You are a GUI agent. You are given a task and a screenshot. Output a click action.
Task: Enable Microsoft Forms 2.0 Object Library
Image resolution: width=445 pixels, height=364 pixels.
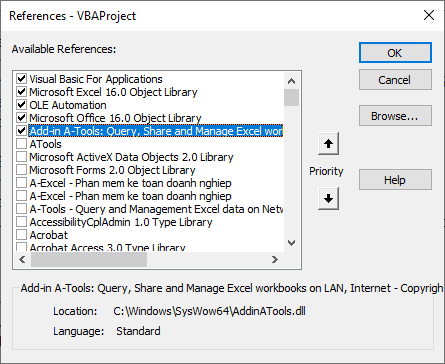coord(22,170)
